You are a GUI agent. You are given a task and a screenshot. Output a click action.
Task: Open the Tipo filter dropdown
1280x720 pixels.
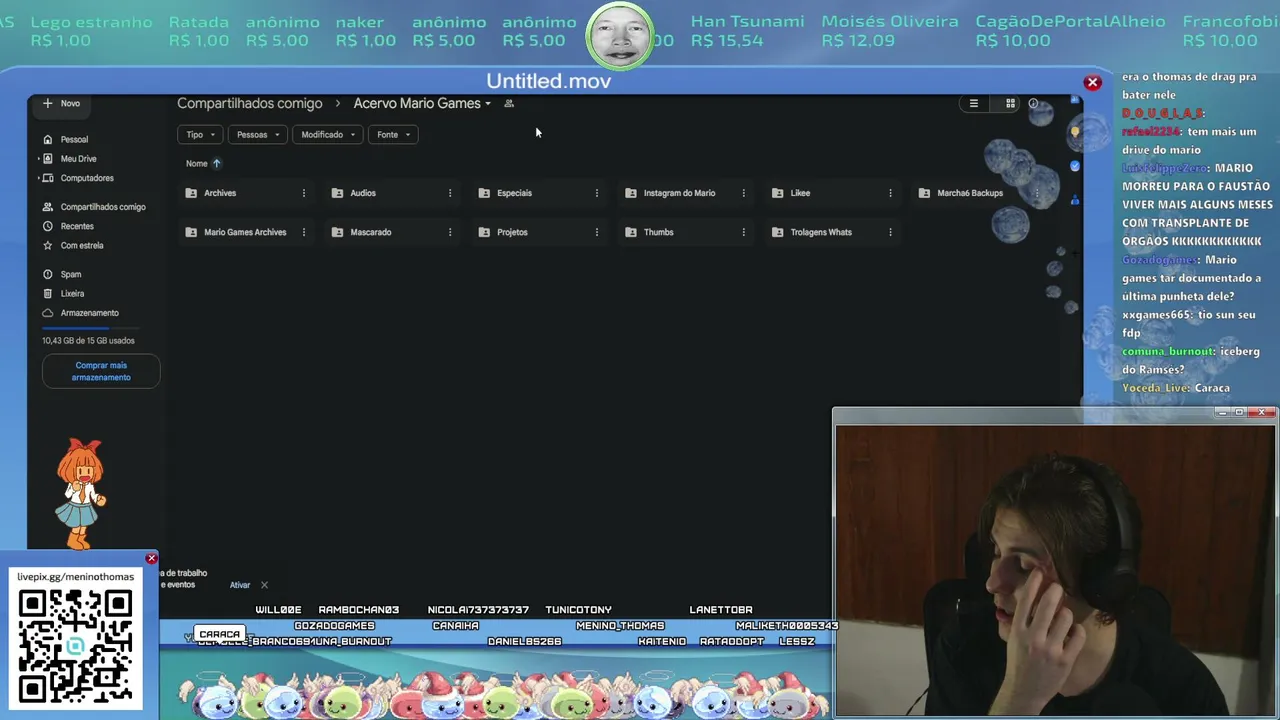coord(200,134)
